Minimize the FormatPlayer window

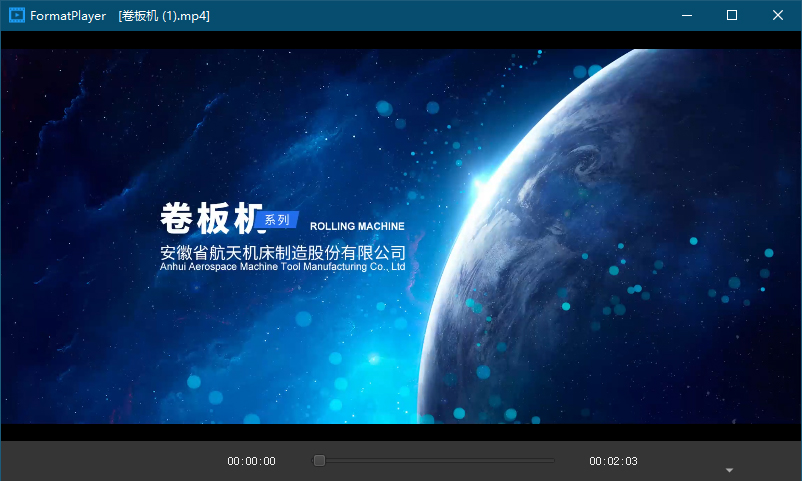coord(687,15)
